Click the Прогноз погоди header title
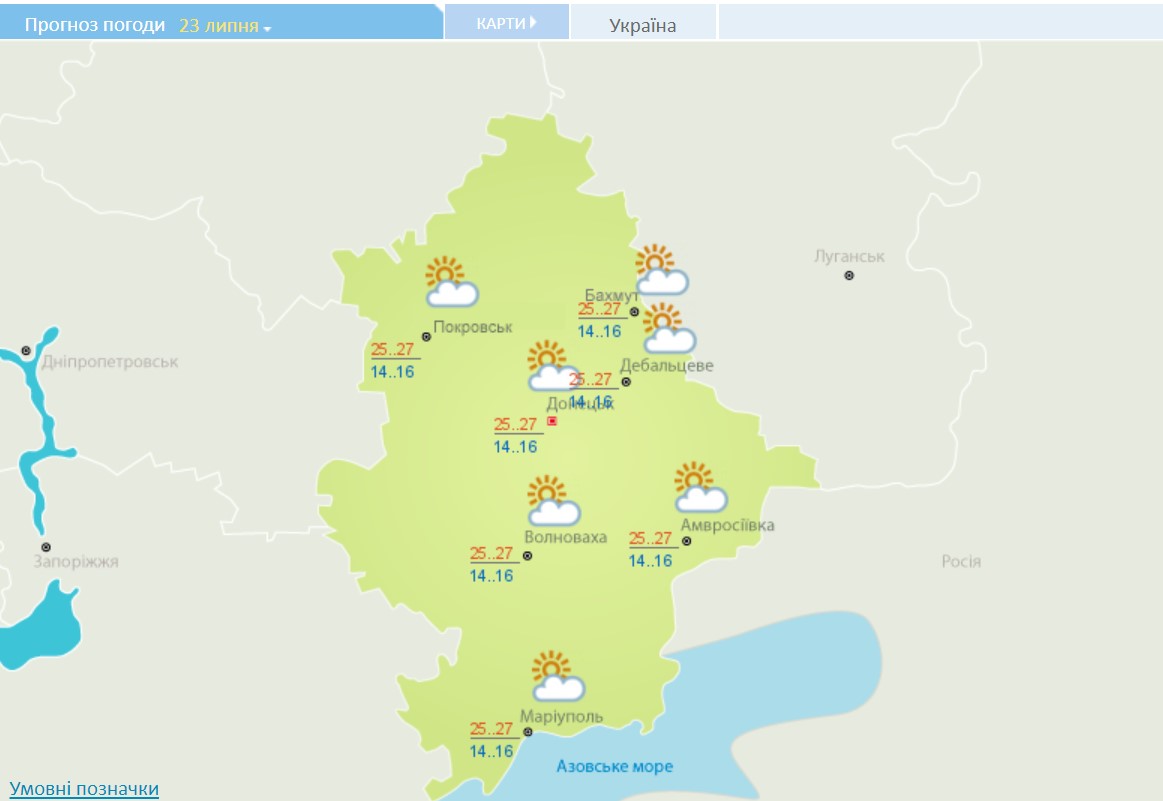The width and height of the screenshot is (1163, 801). (94, 25)
